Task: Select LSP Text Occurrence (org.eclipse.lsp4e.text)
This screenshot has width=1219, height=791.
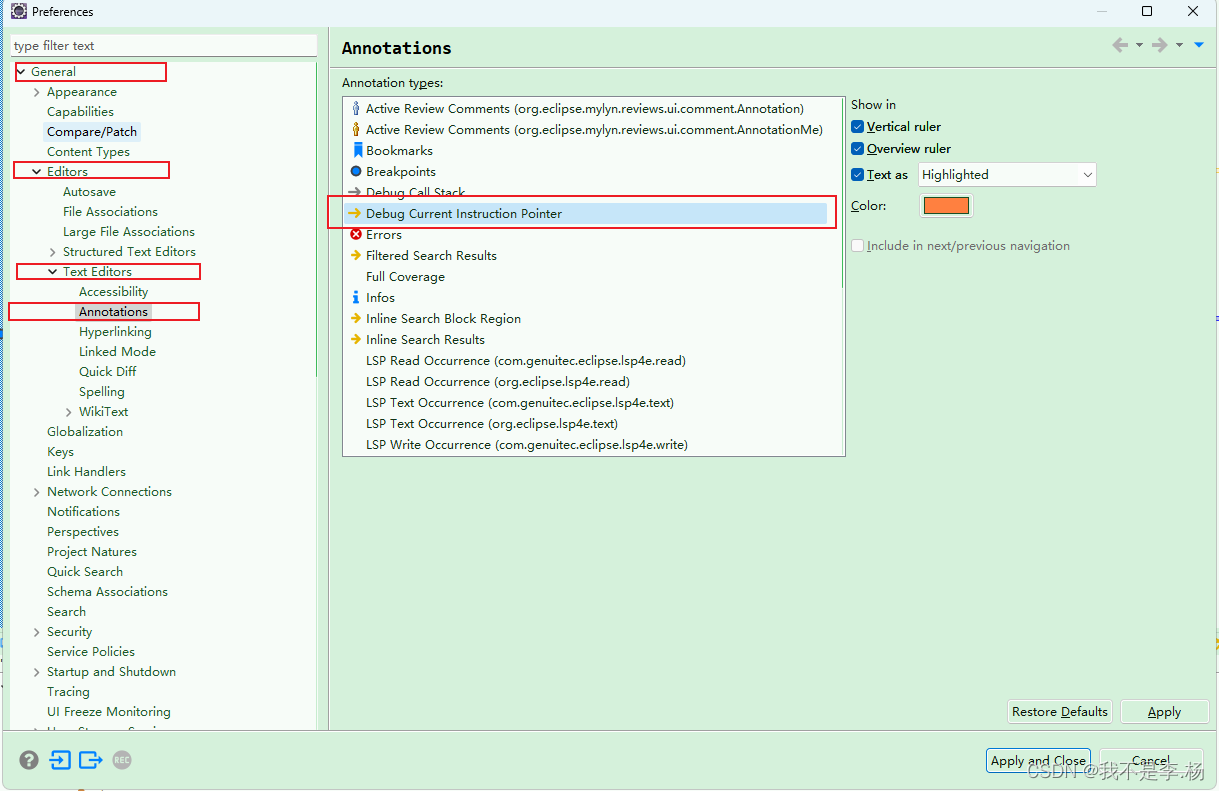Action: [492, 423]
